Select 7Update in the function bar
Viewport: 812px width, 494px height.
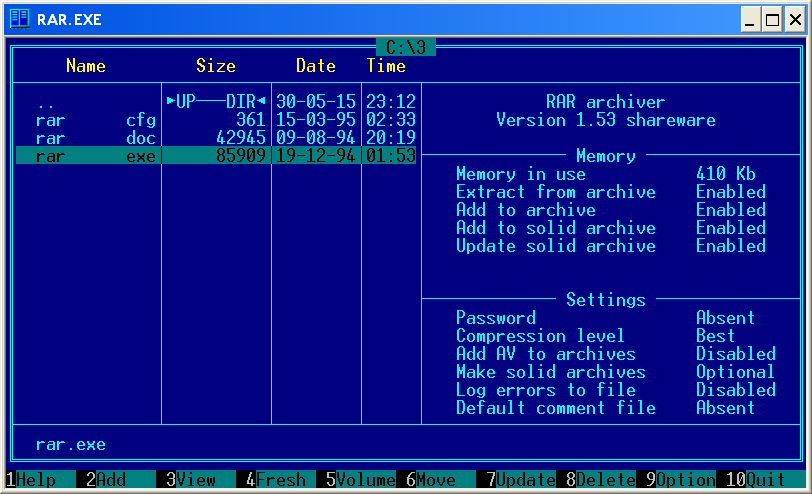tap(521, 480)
